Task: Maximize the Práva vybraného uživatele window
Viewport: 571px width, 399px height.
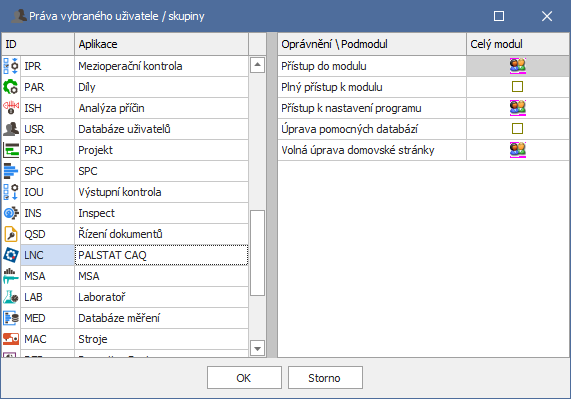Action: tap(499, 16)
